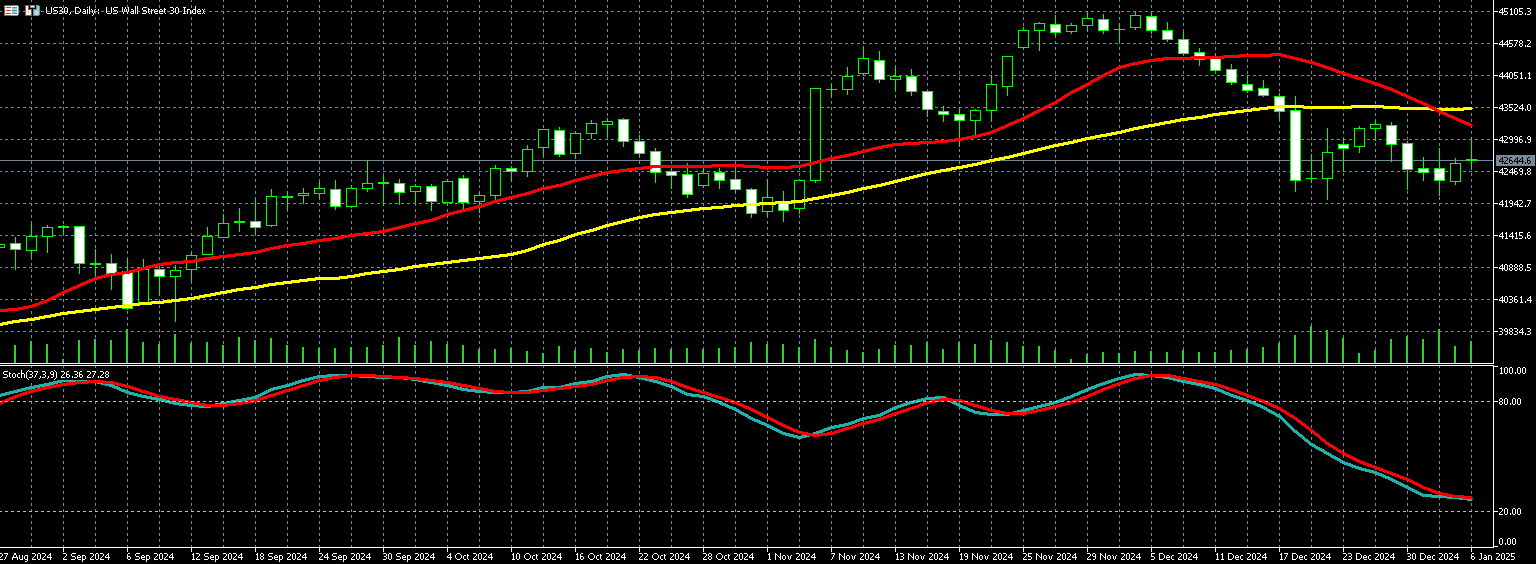Click the right end of red moving average

click(x=1470, y=125)
